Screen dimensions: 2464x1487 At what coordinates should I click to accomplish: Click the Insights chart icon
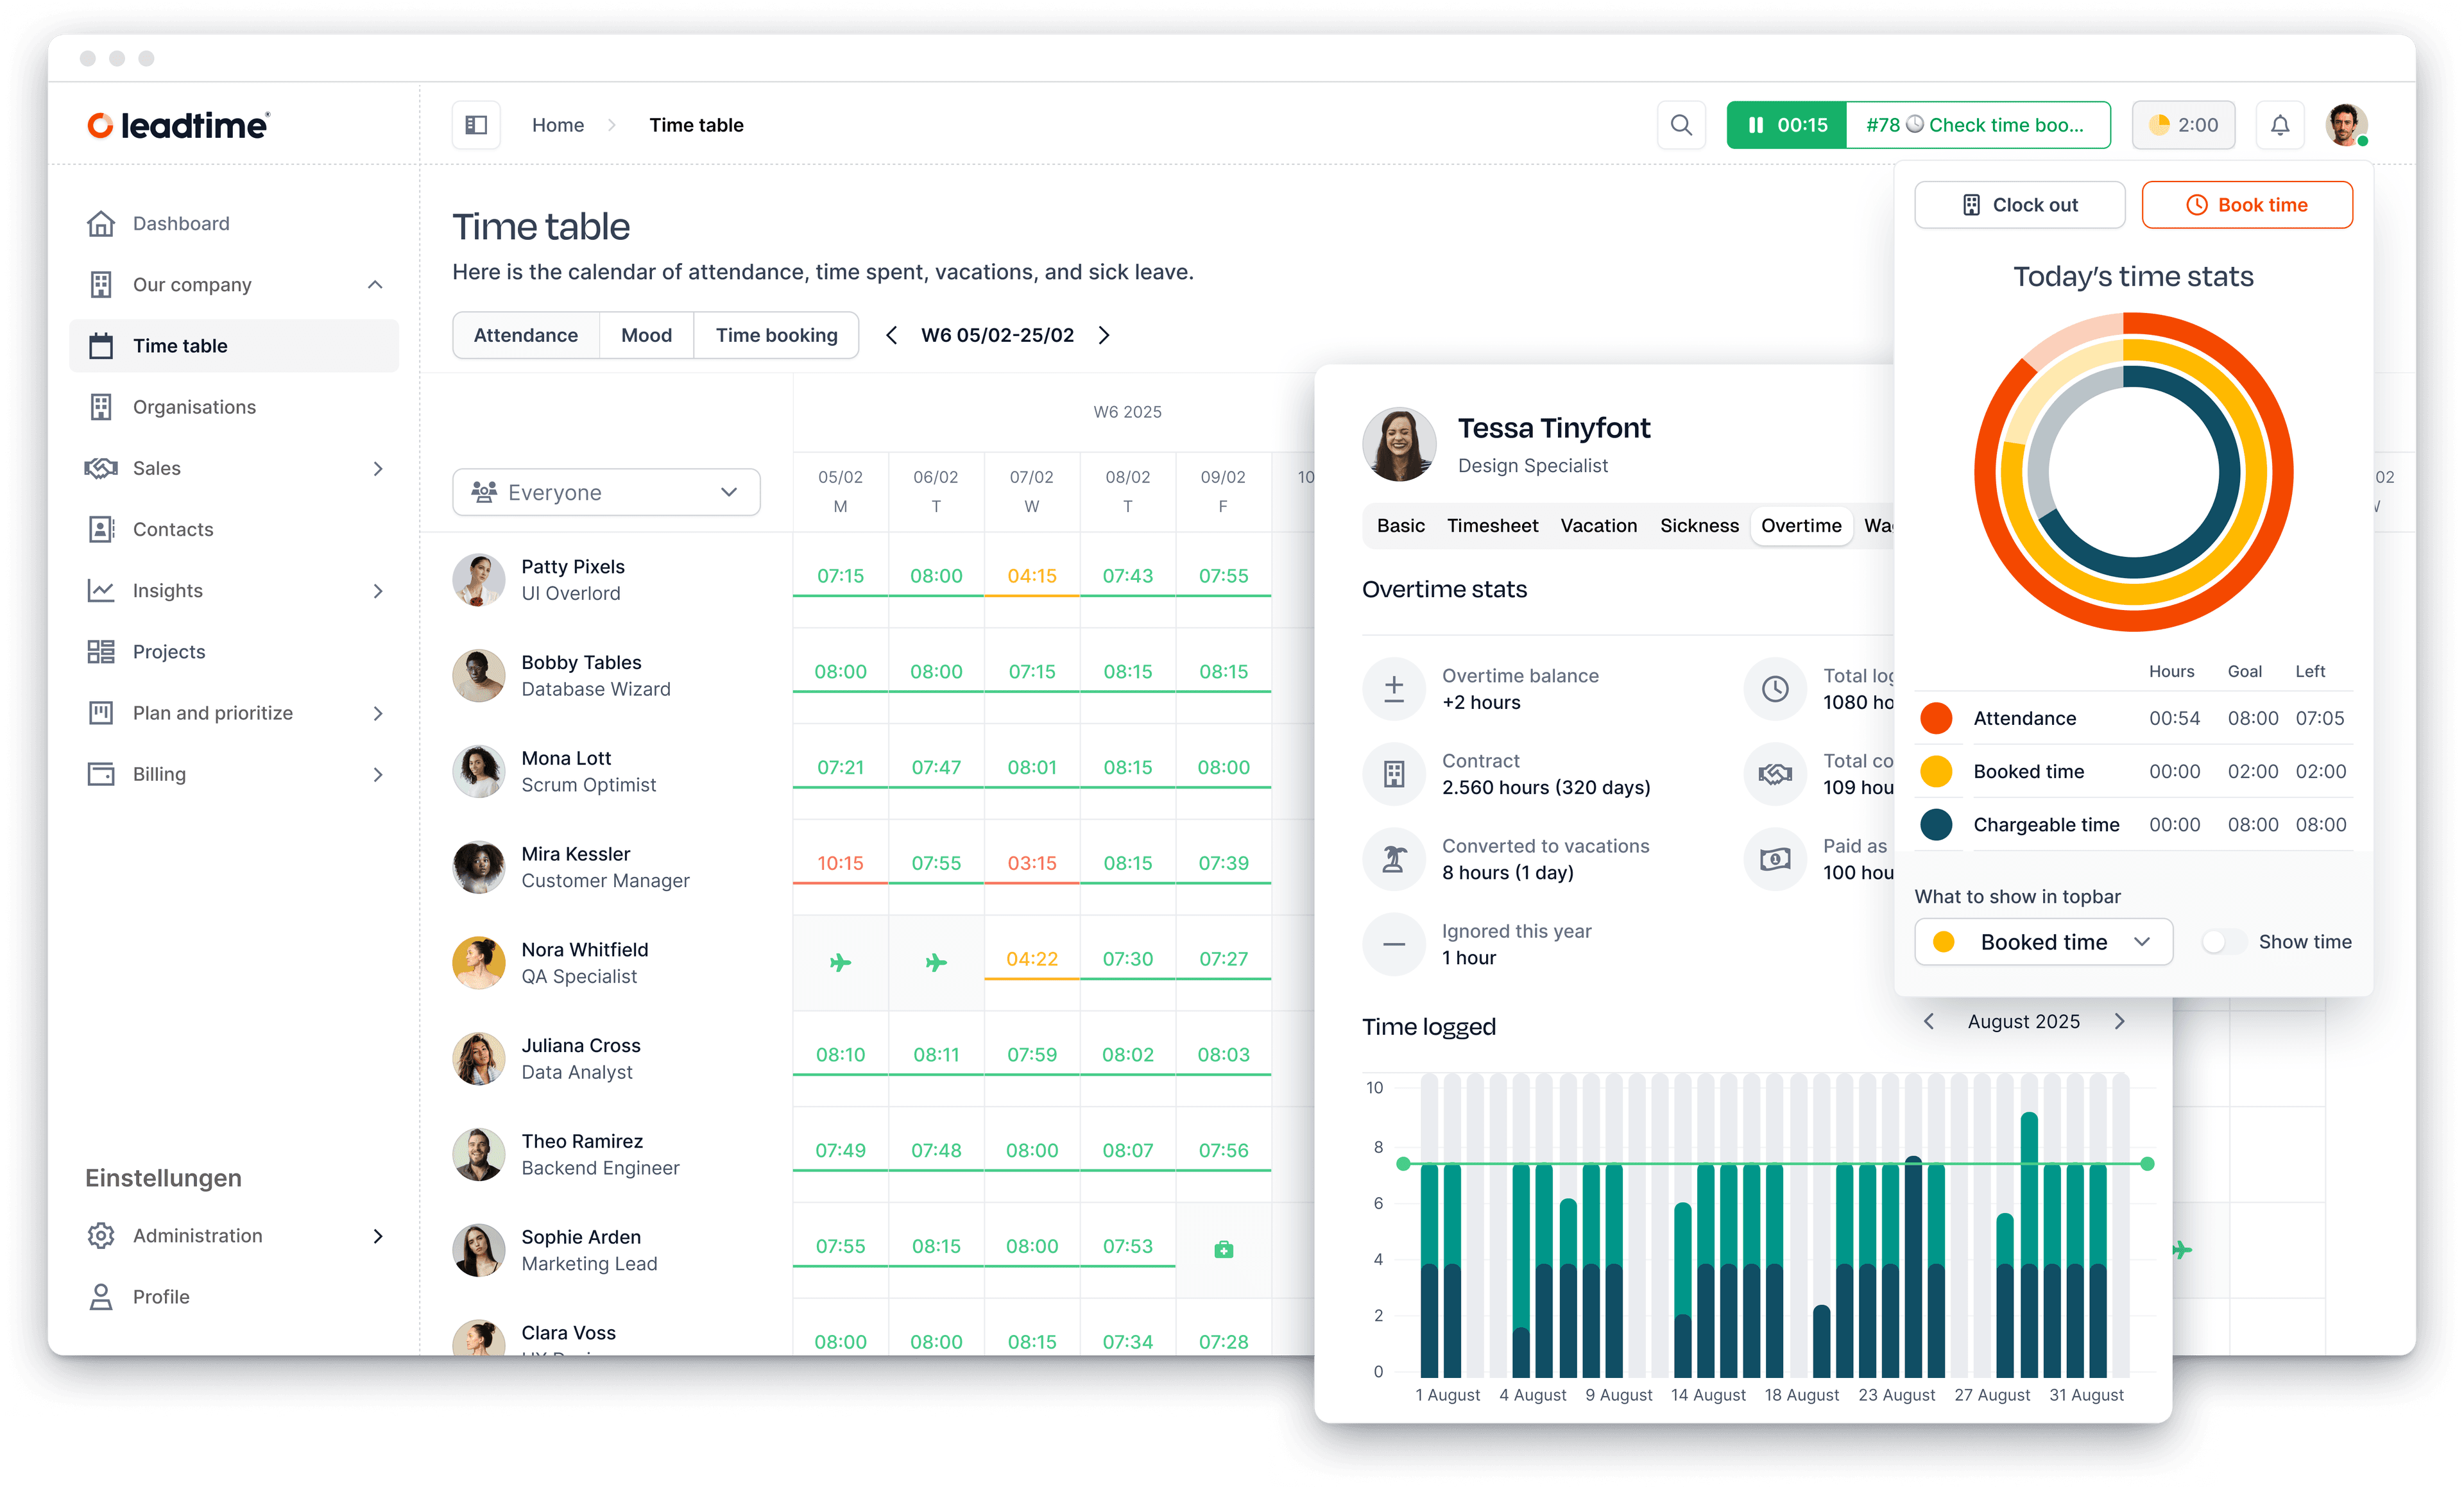click(x=101, y=590)
